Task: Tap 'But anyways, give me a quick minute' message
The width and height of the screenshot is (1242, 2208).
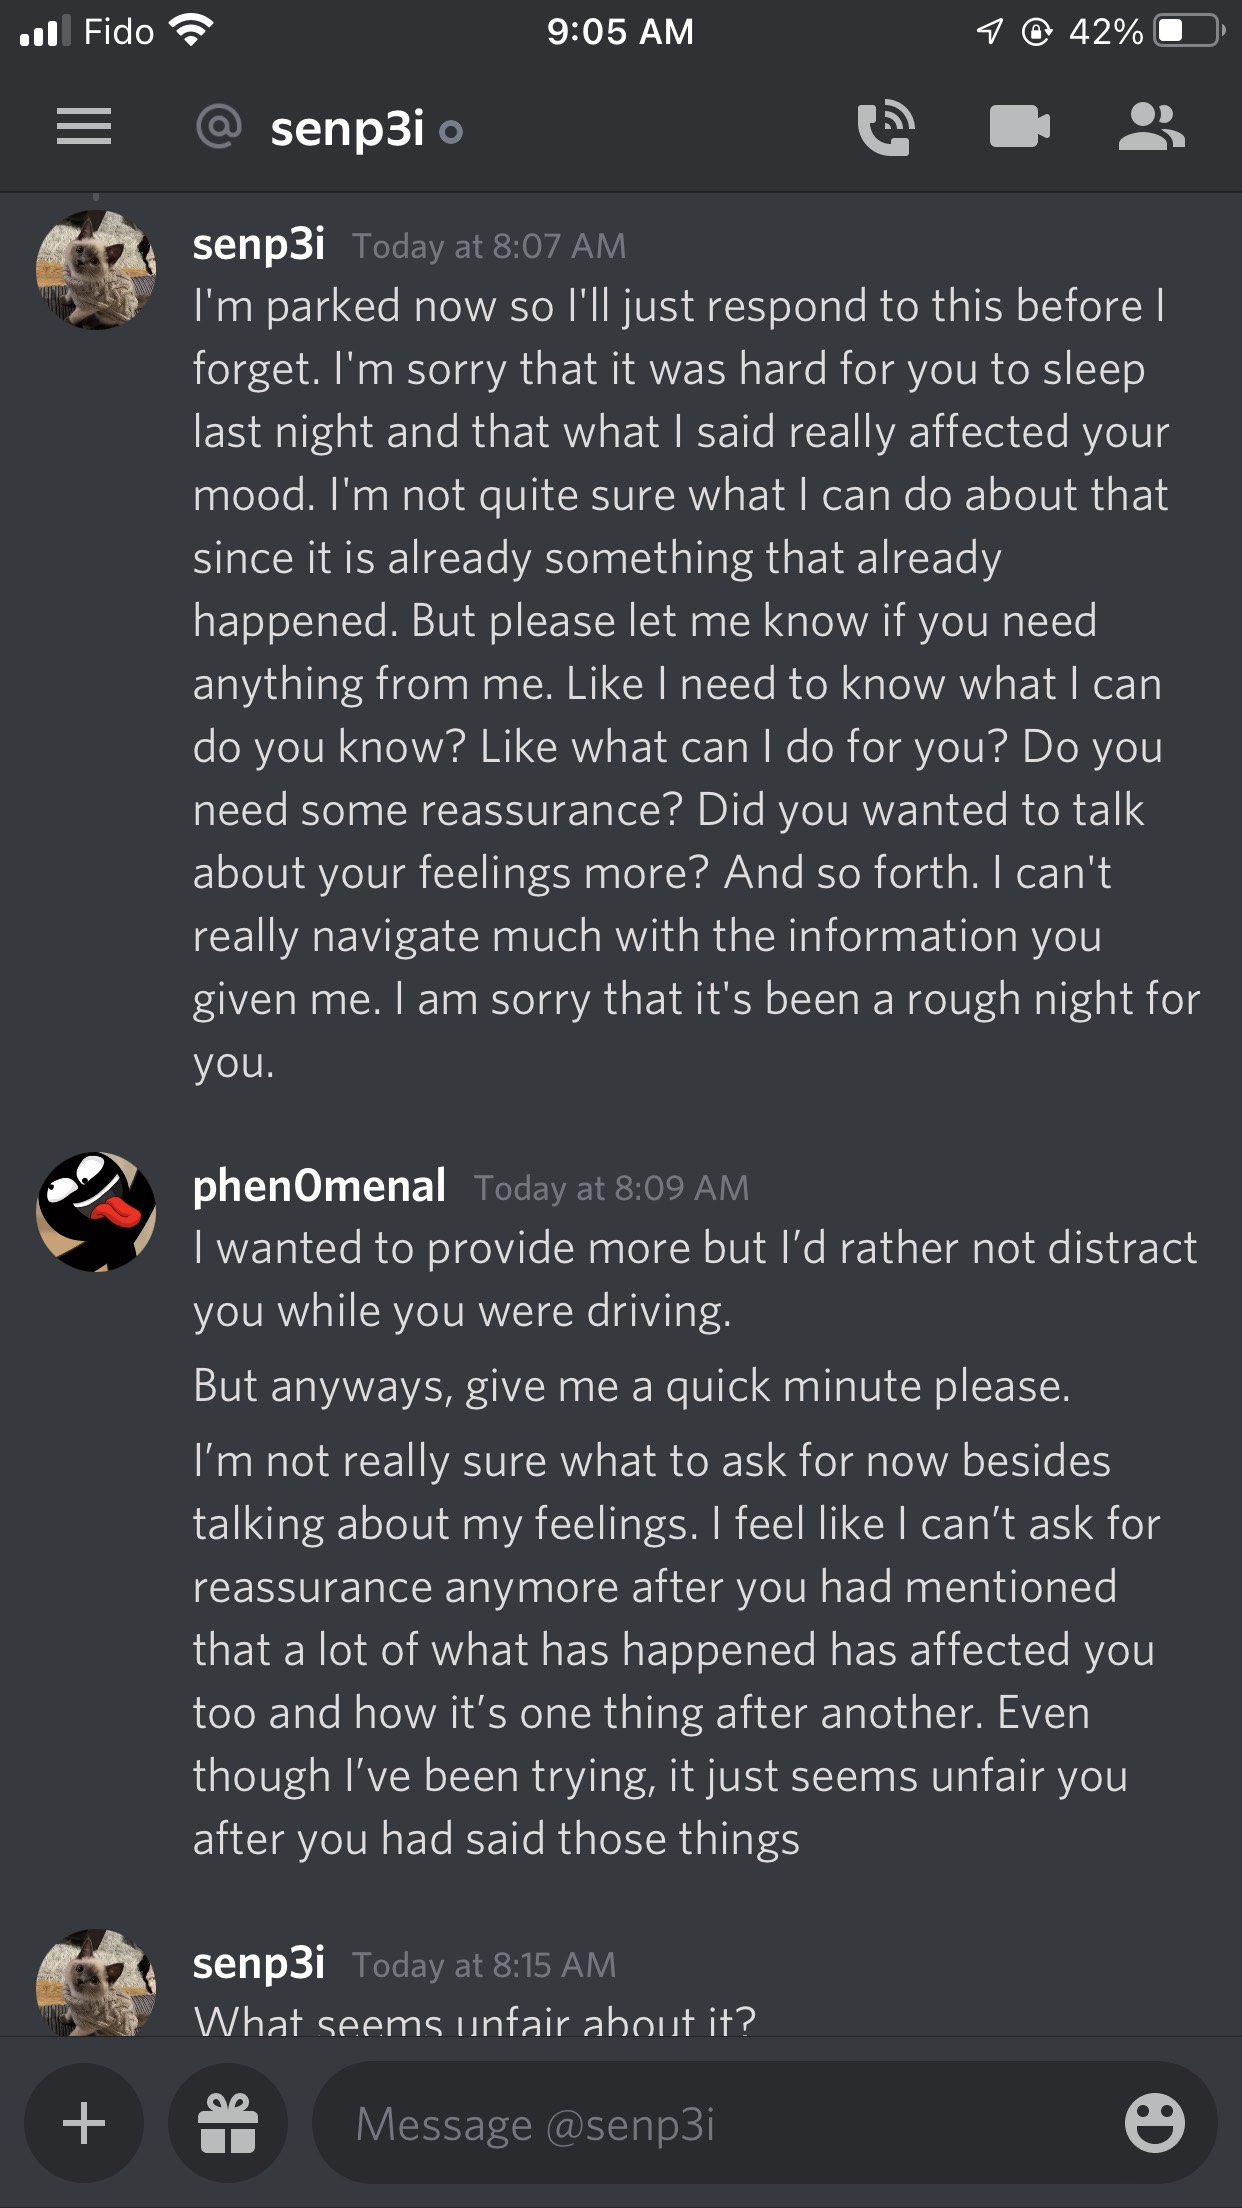Action: pos(631,1386)
